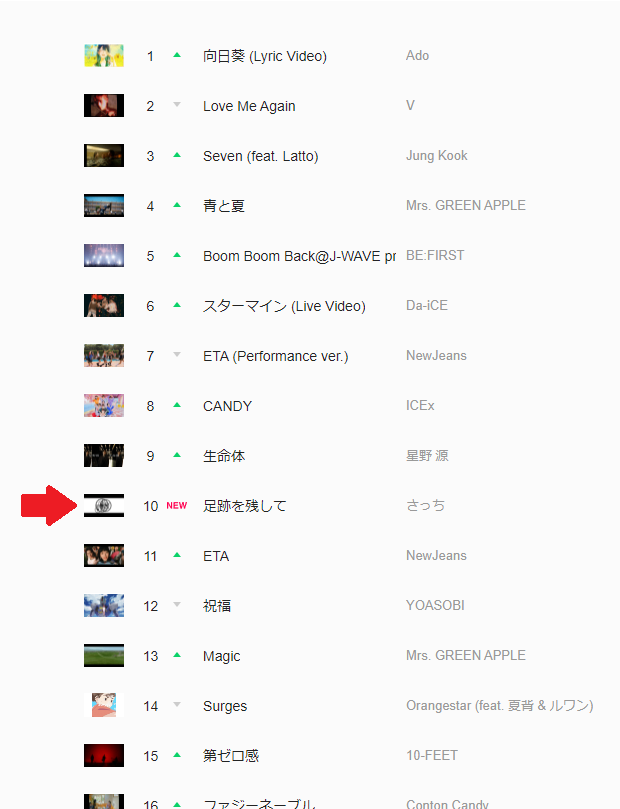
Task: Open artist Mrs. GREEN APPLE for Magic
Action: coord(466,655)
